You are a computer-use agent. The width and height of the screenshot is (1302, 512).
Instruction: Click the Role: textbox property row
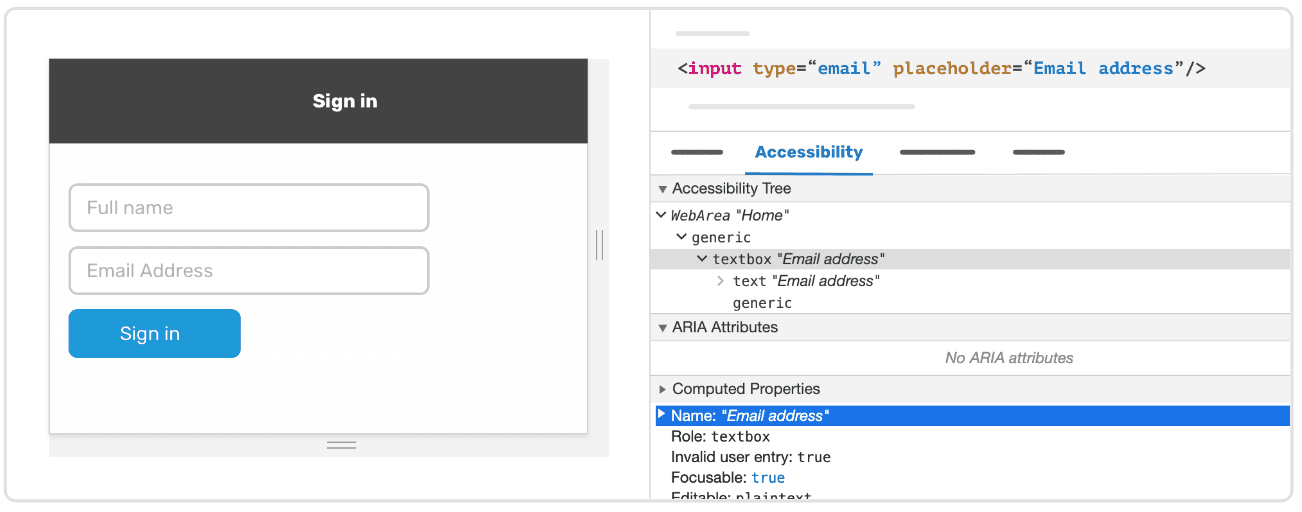tap(720, 437)
